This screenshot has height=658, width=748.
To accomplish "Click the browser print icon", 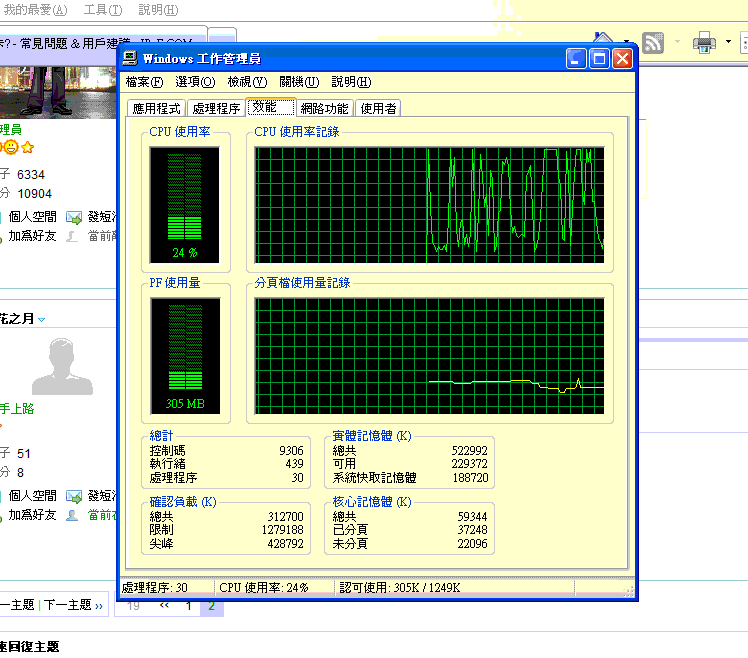I will (704, 43).
